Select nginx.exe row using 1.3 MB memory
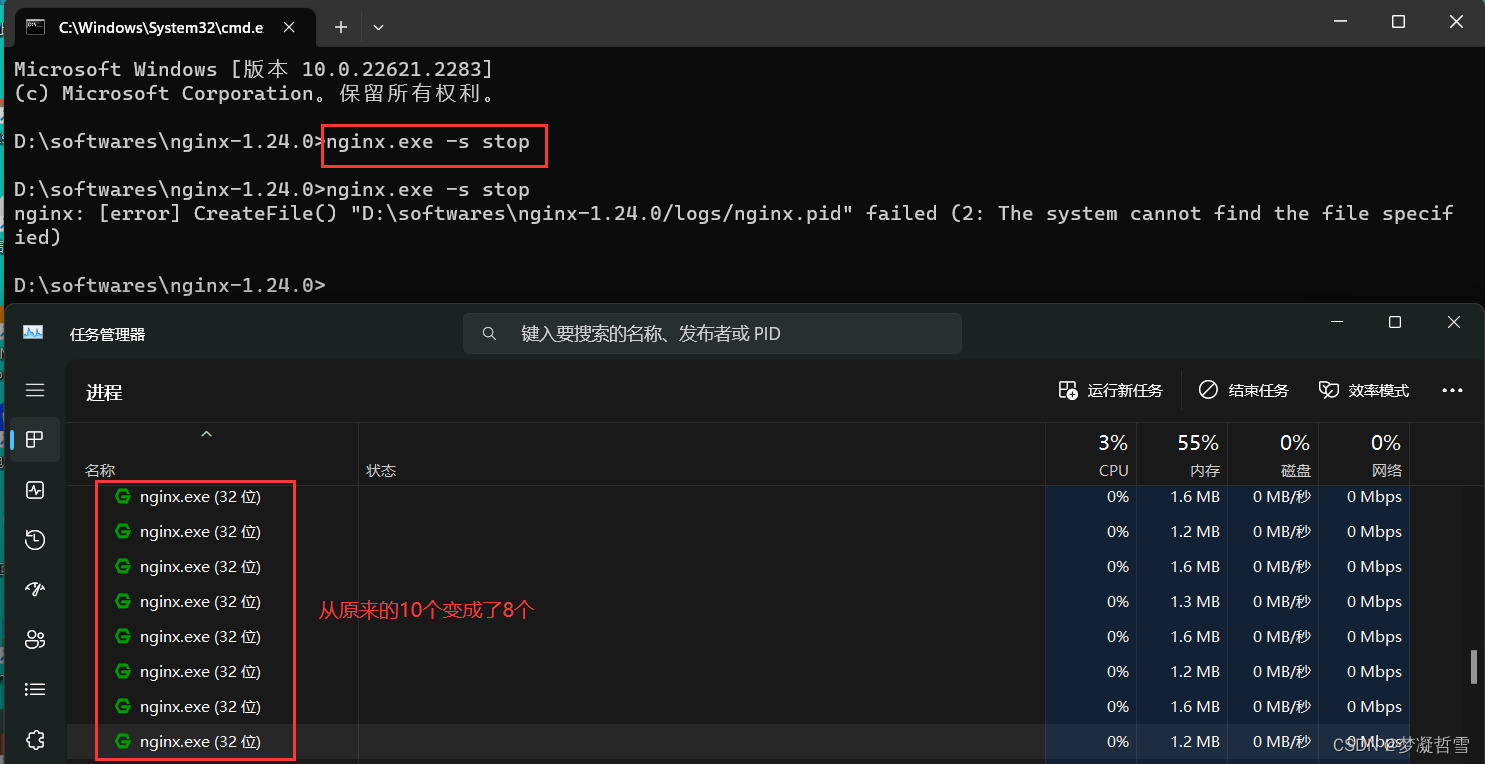 click(738, 601)
